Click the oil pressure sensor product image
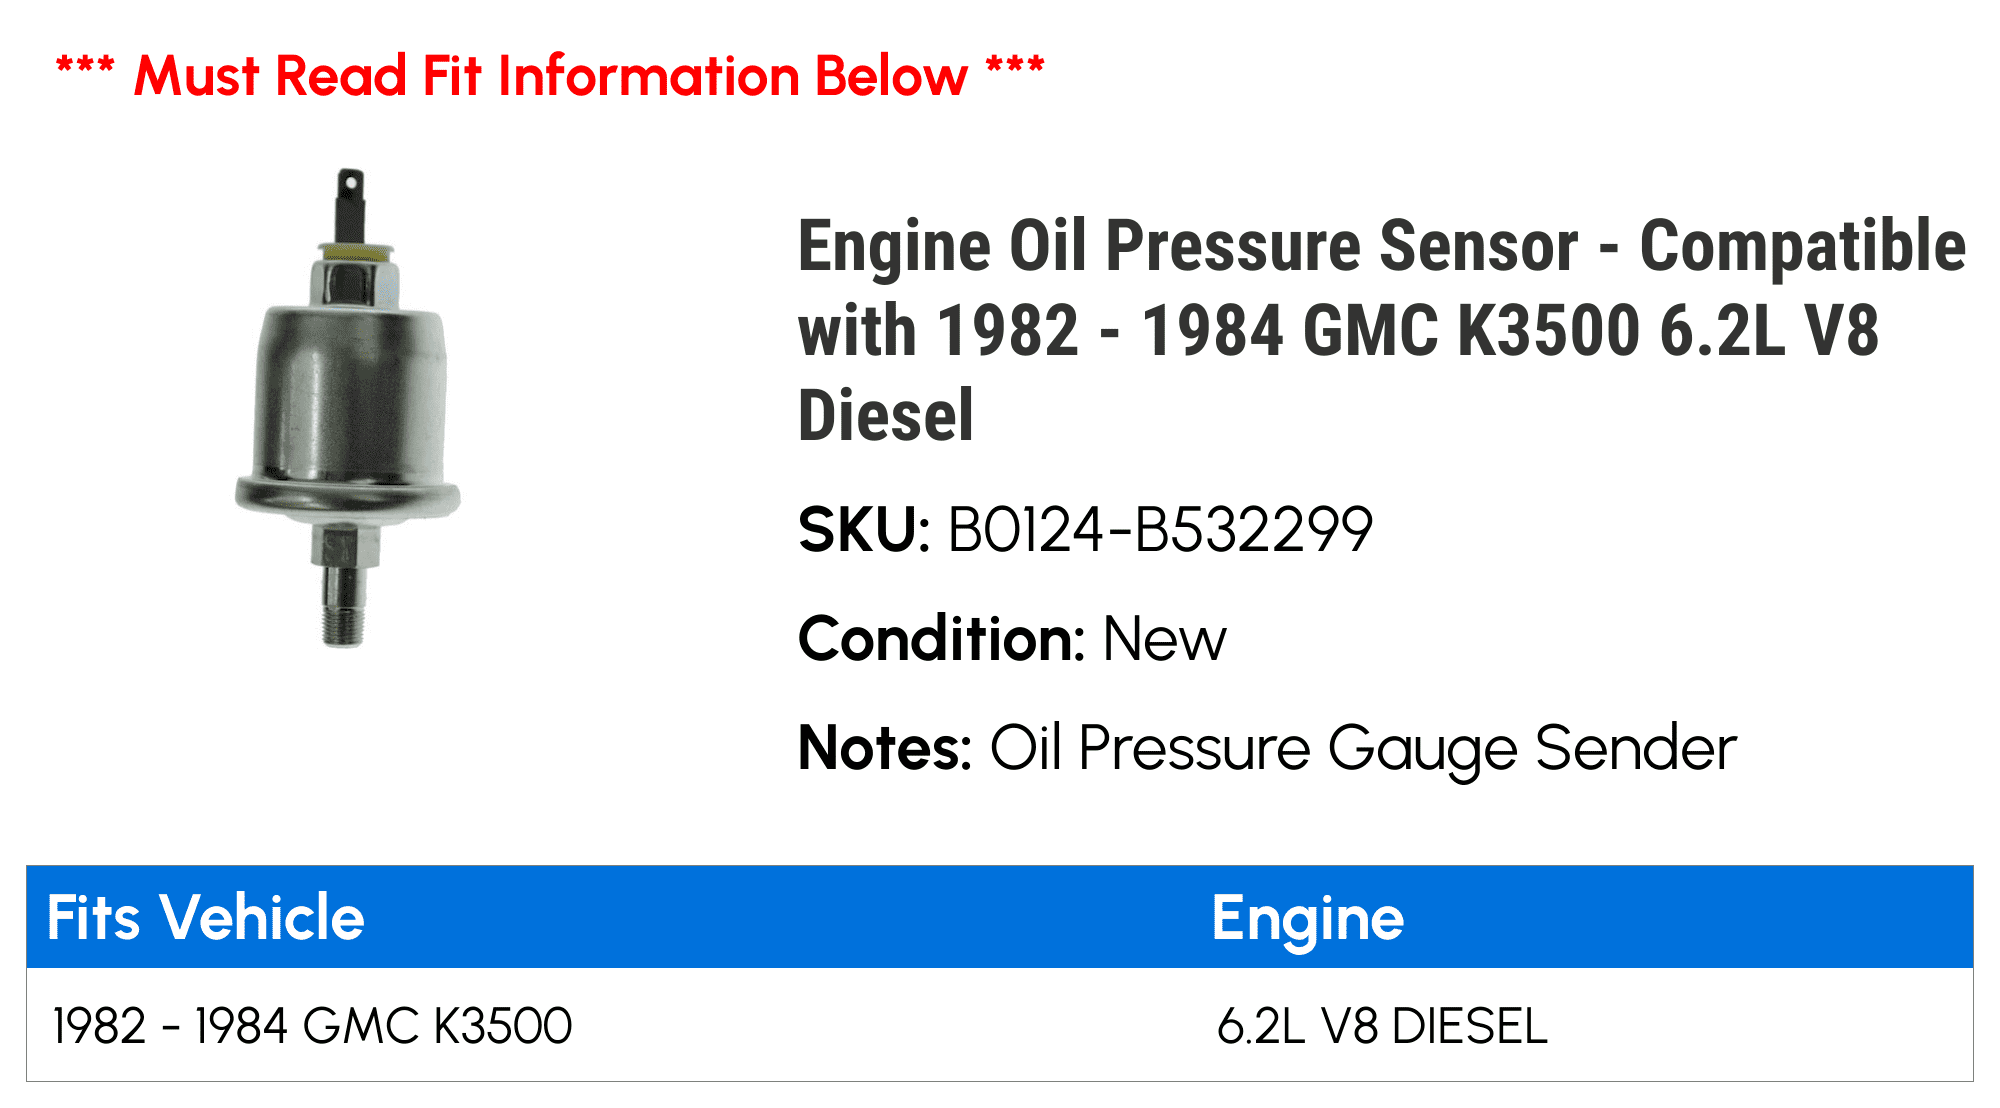 pyautogui.click(x=347, y=408)
